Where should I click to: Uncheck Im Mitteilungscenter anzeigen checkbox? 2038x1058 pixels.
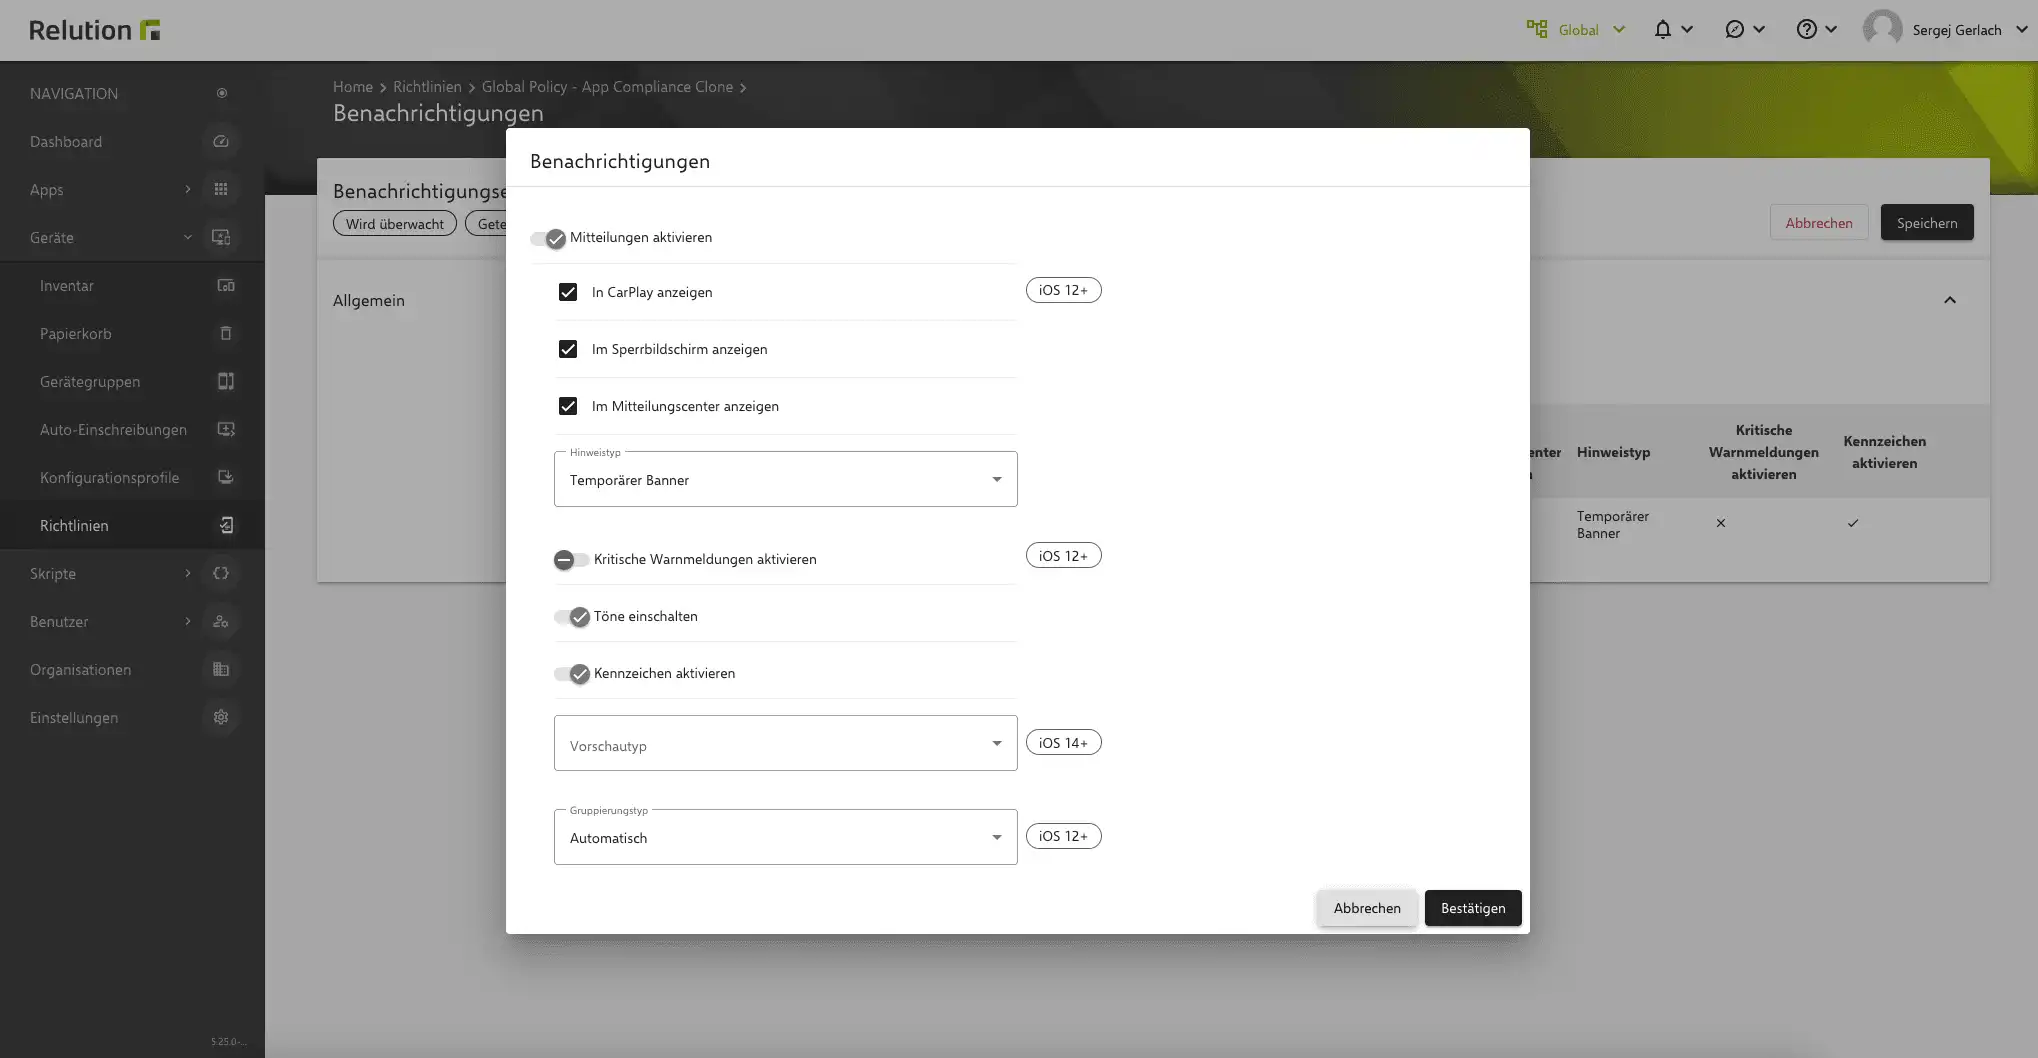point(568,406)
